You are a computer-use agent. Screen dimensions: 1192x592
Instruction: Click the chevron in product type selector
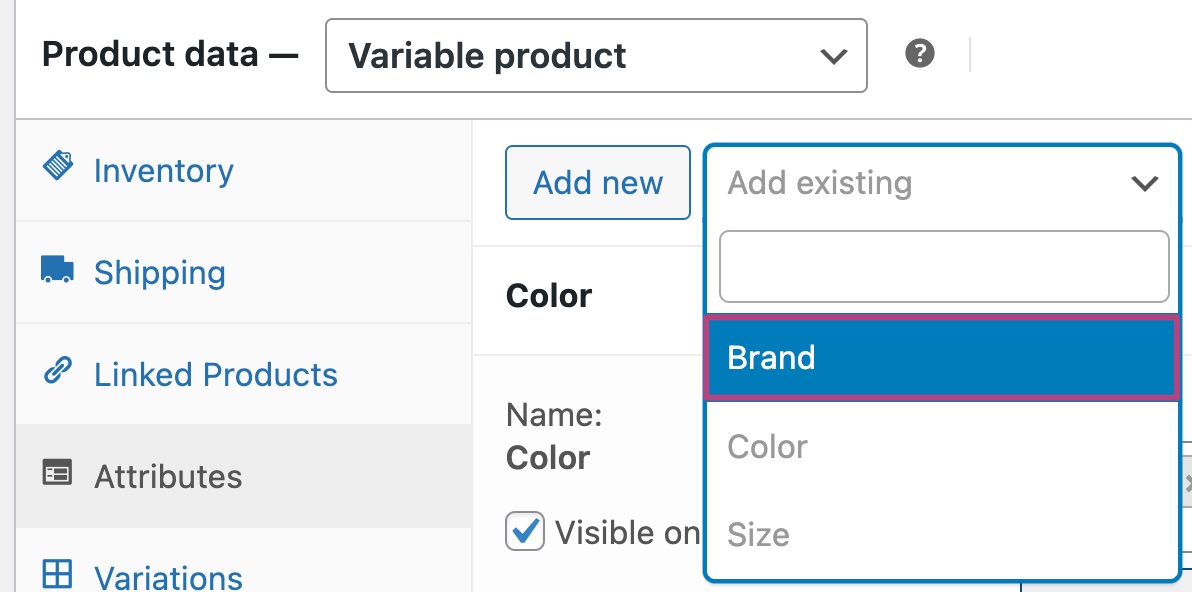833,57
